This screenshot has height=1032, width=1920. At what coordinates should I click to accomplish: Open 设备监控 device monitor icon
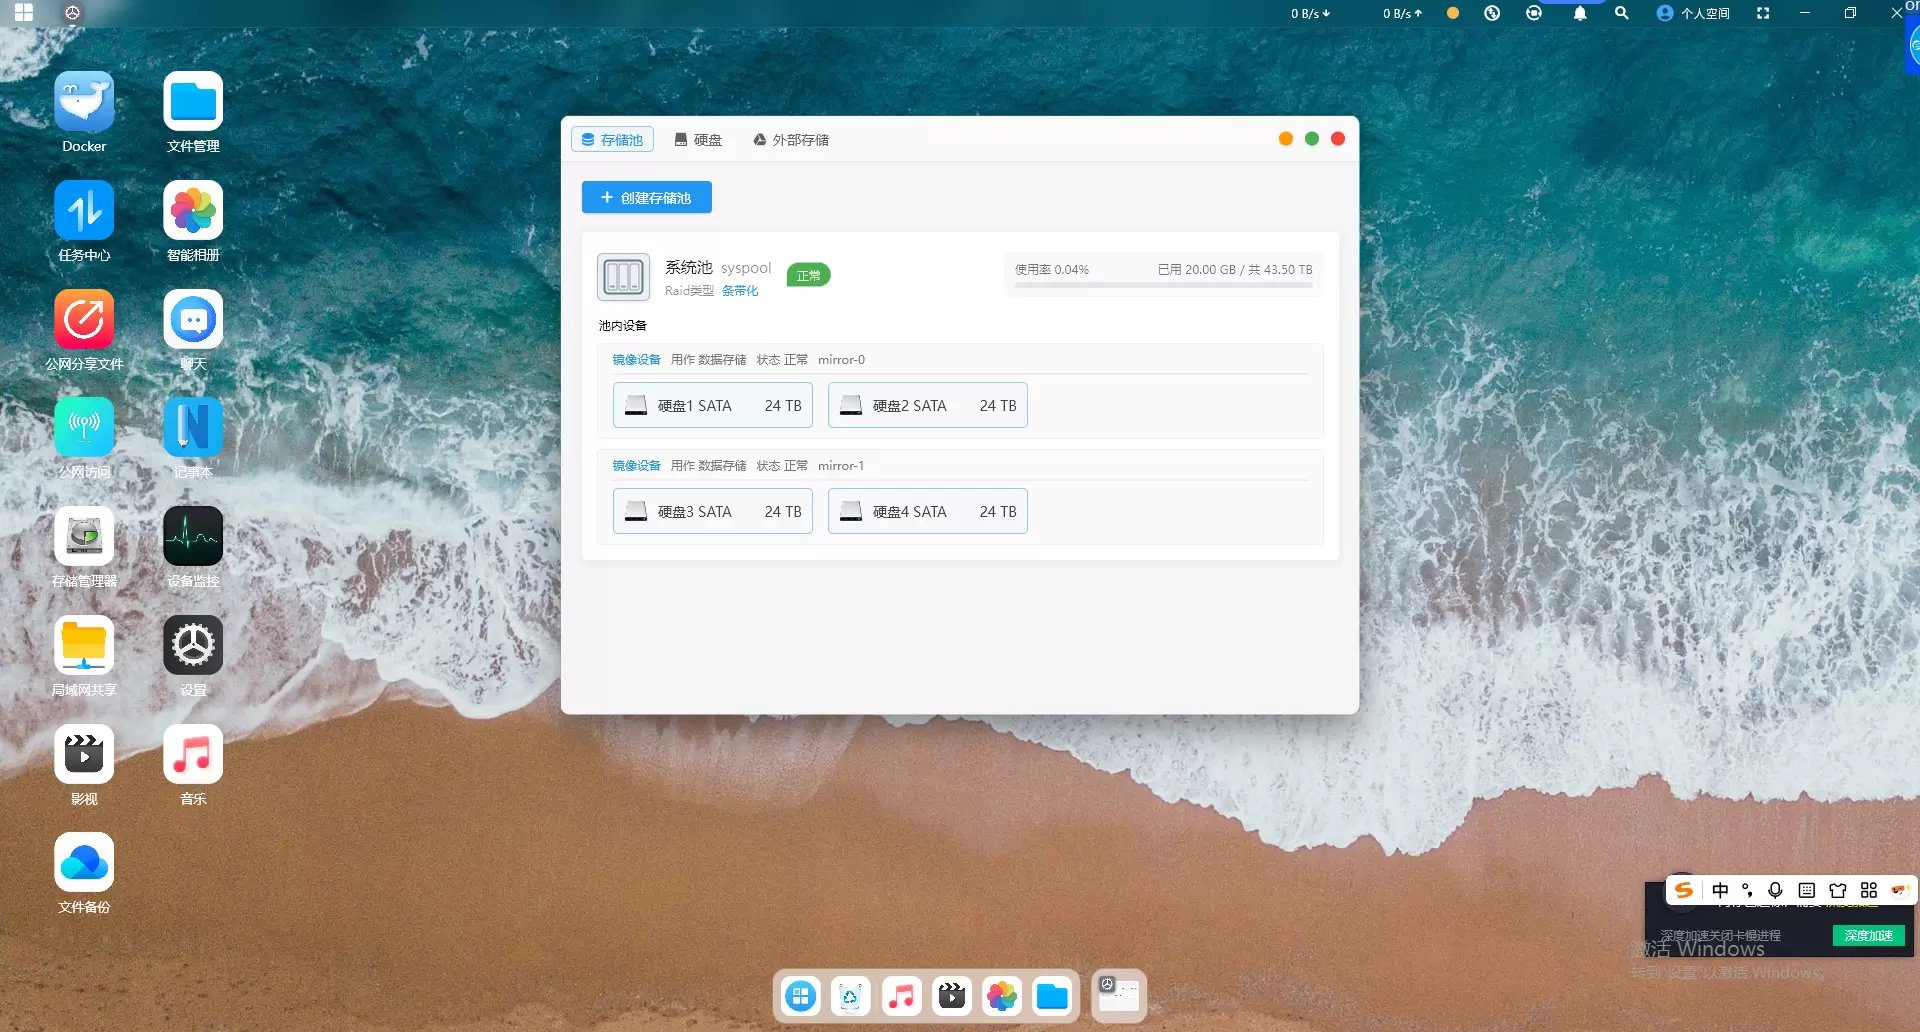(x=193, y=537)
